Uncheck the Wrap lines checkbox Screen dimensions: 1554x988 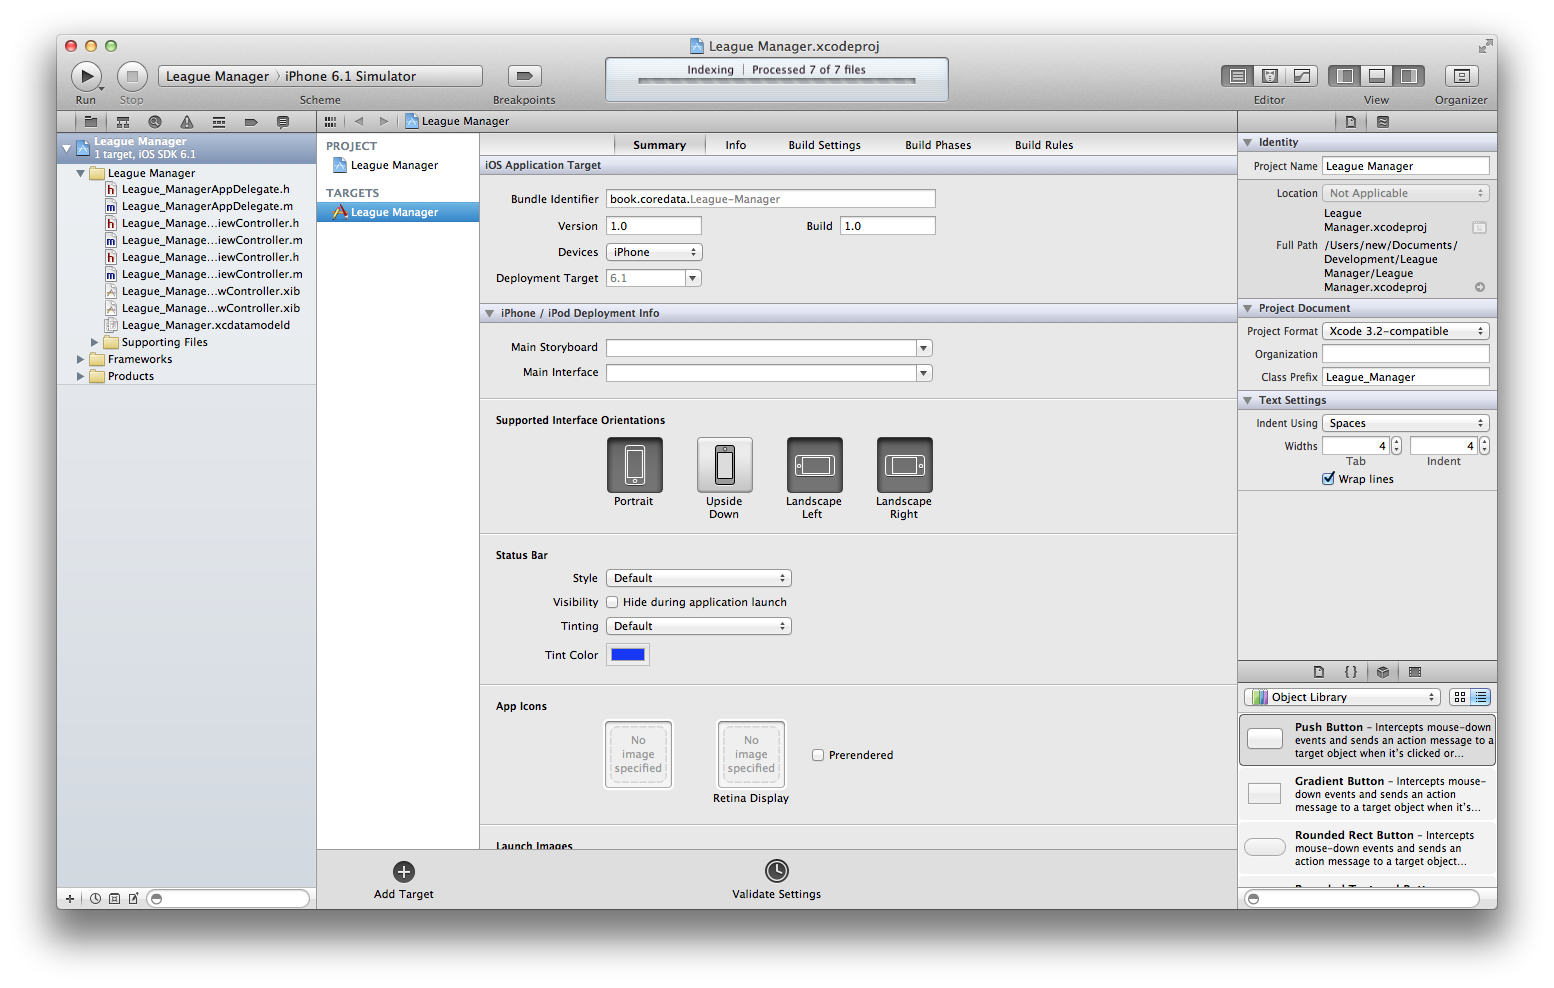coord(1329,479)
